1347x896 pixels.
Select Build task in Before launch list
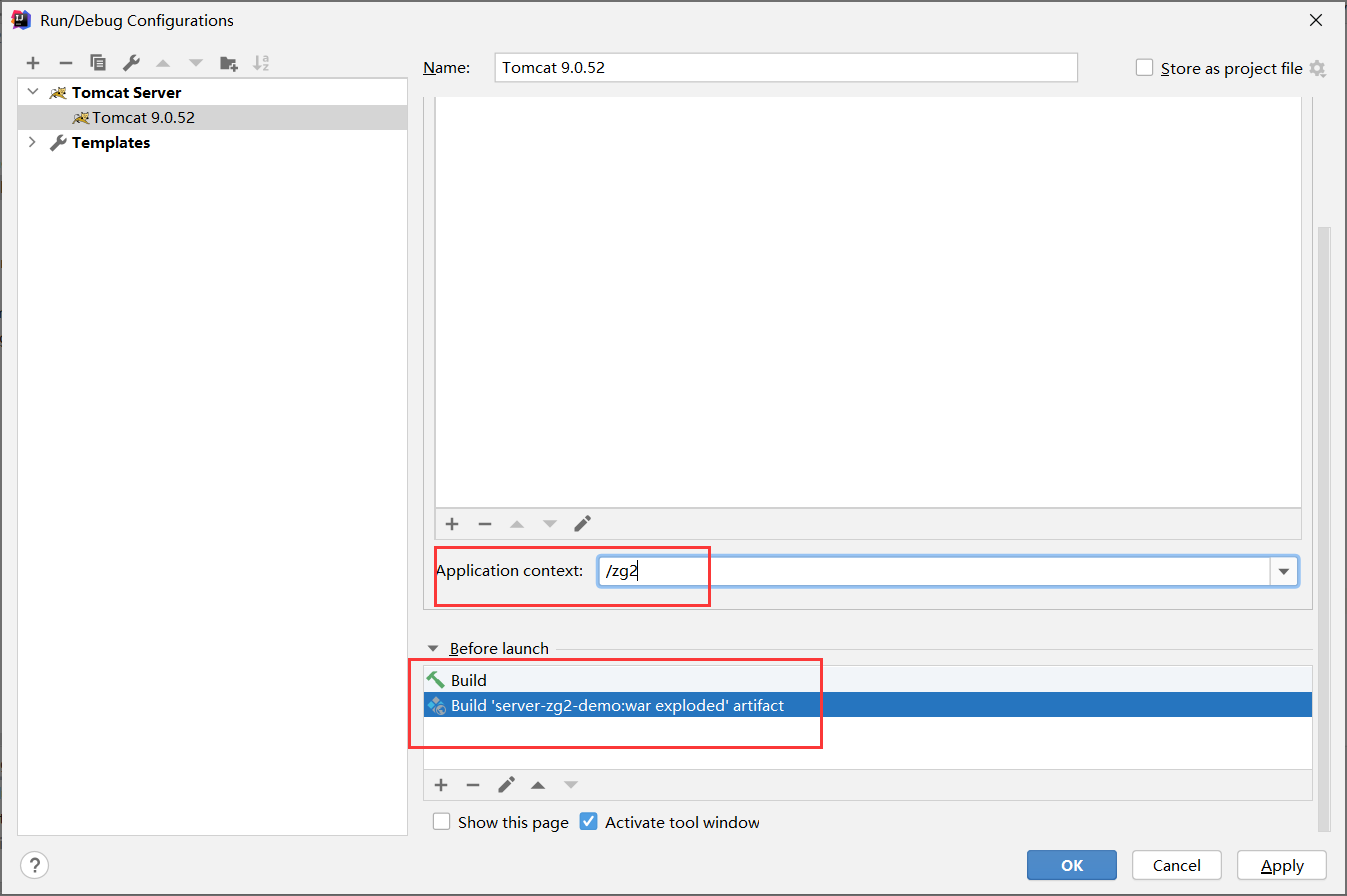tap(867, 680)
